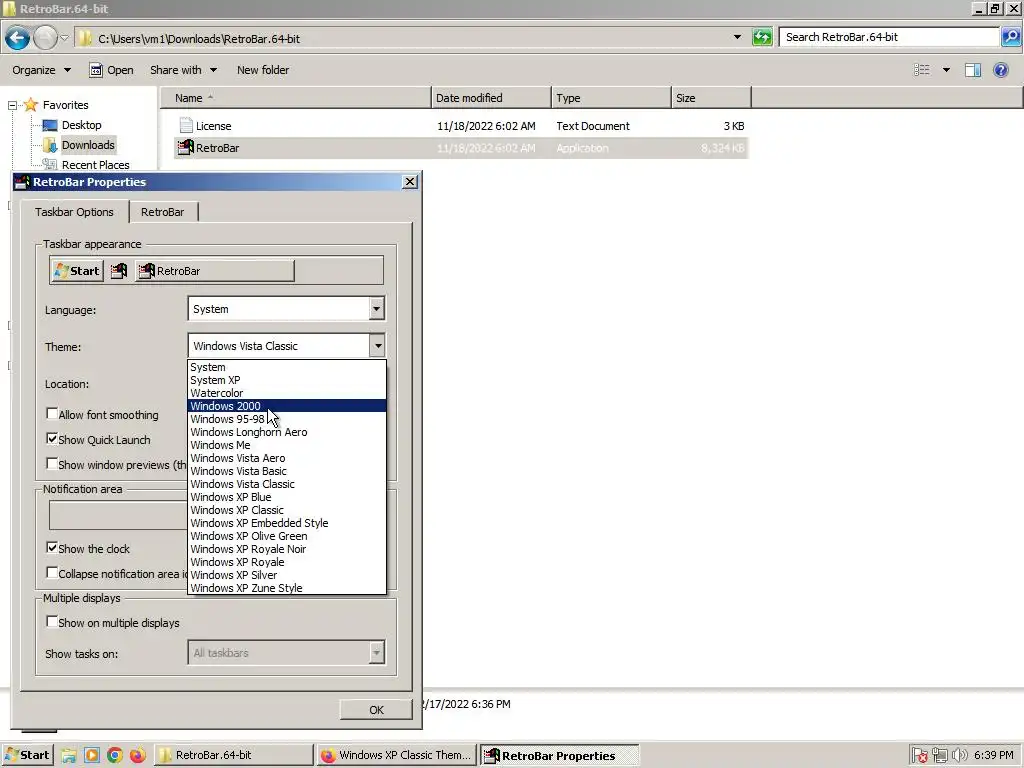Open the Show tasks on dropdown

(x=376, y=652)
